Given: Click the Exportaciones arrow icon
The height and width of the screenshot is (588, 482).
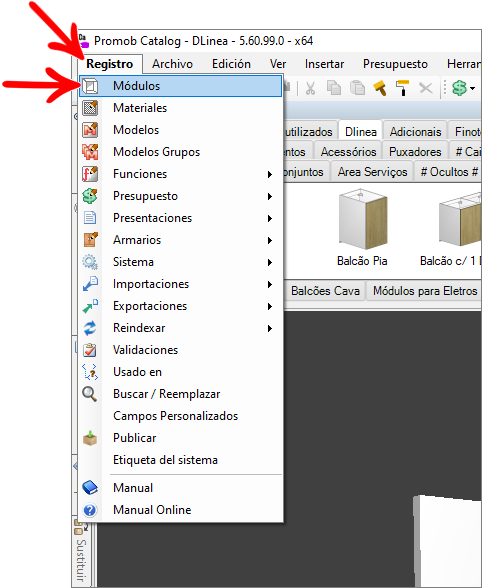Looking at the screenshot, I should coord(90,306).
